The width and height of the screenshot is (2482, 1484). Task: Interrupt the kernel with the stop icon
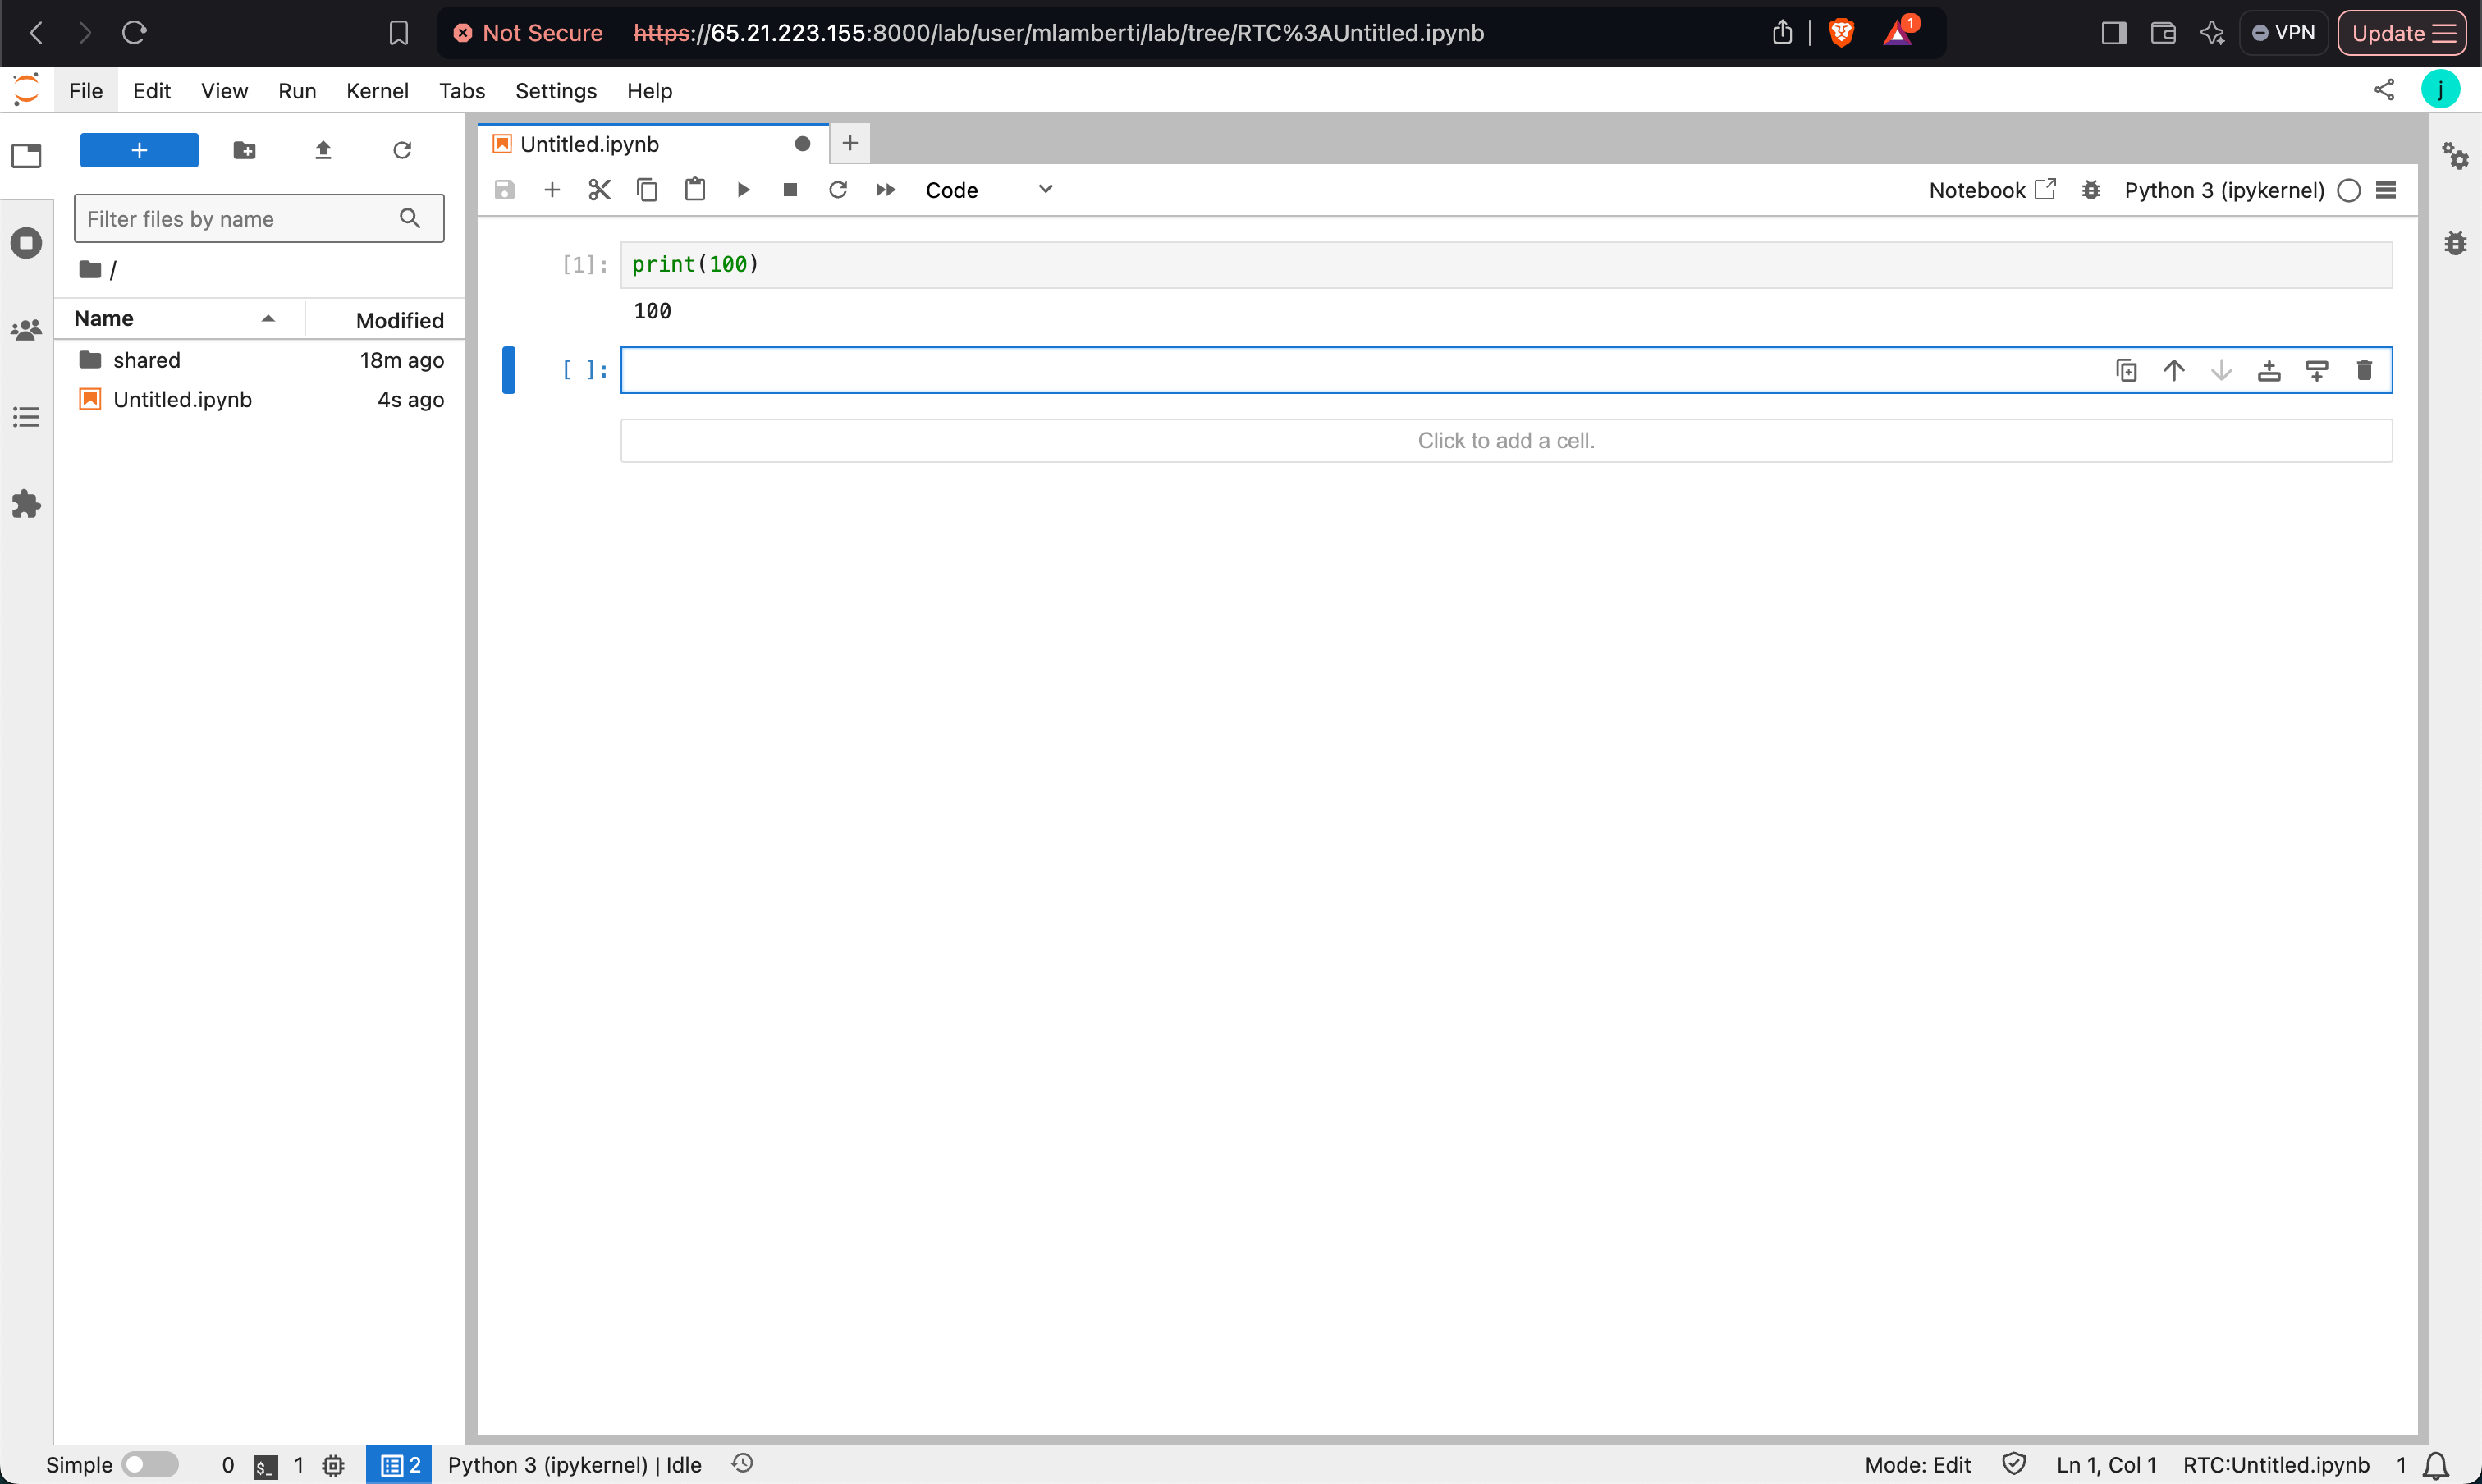pos(790,190)
